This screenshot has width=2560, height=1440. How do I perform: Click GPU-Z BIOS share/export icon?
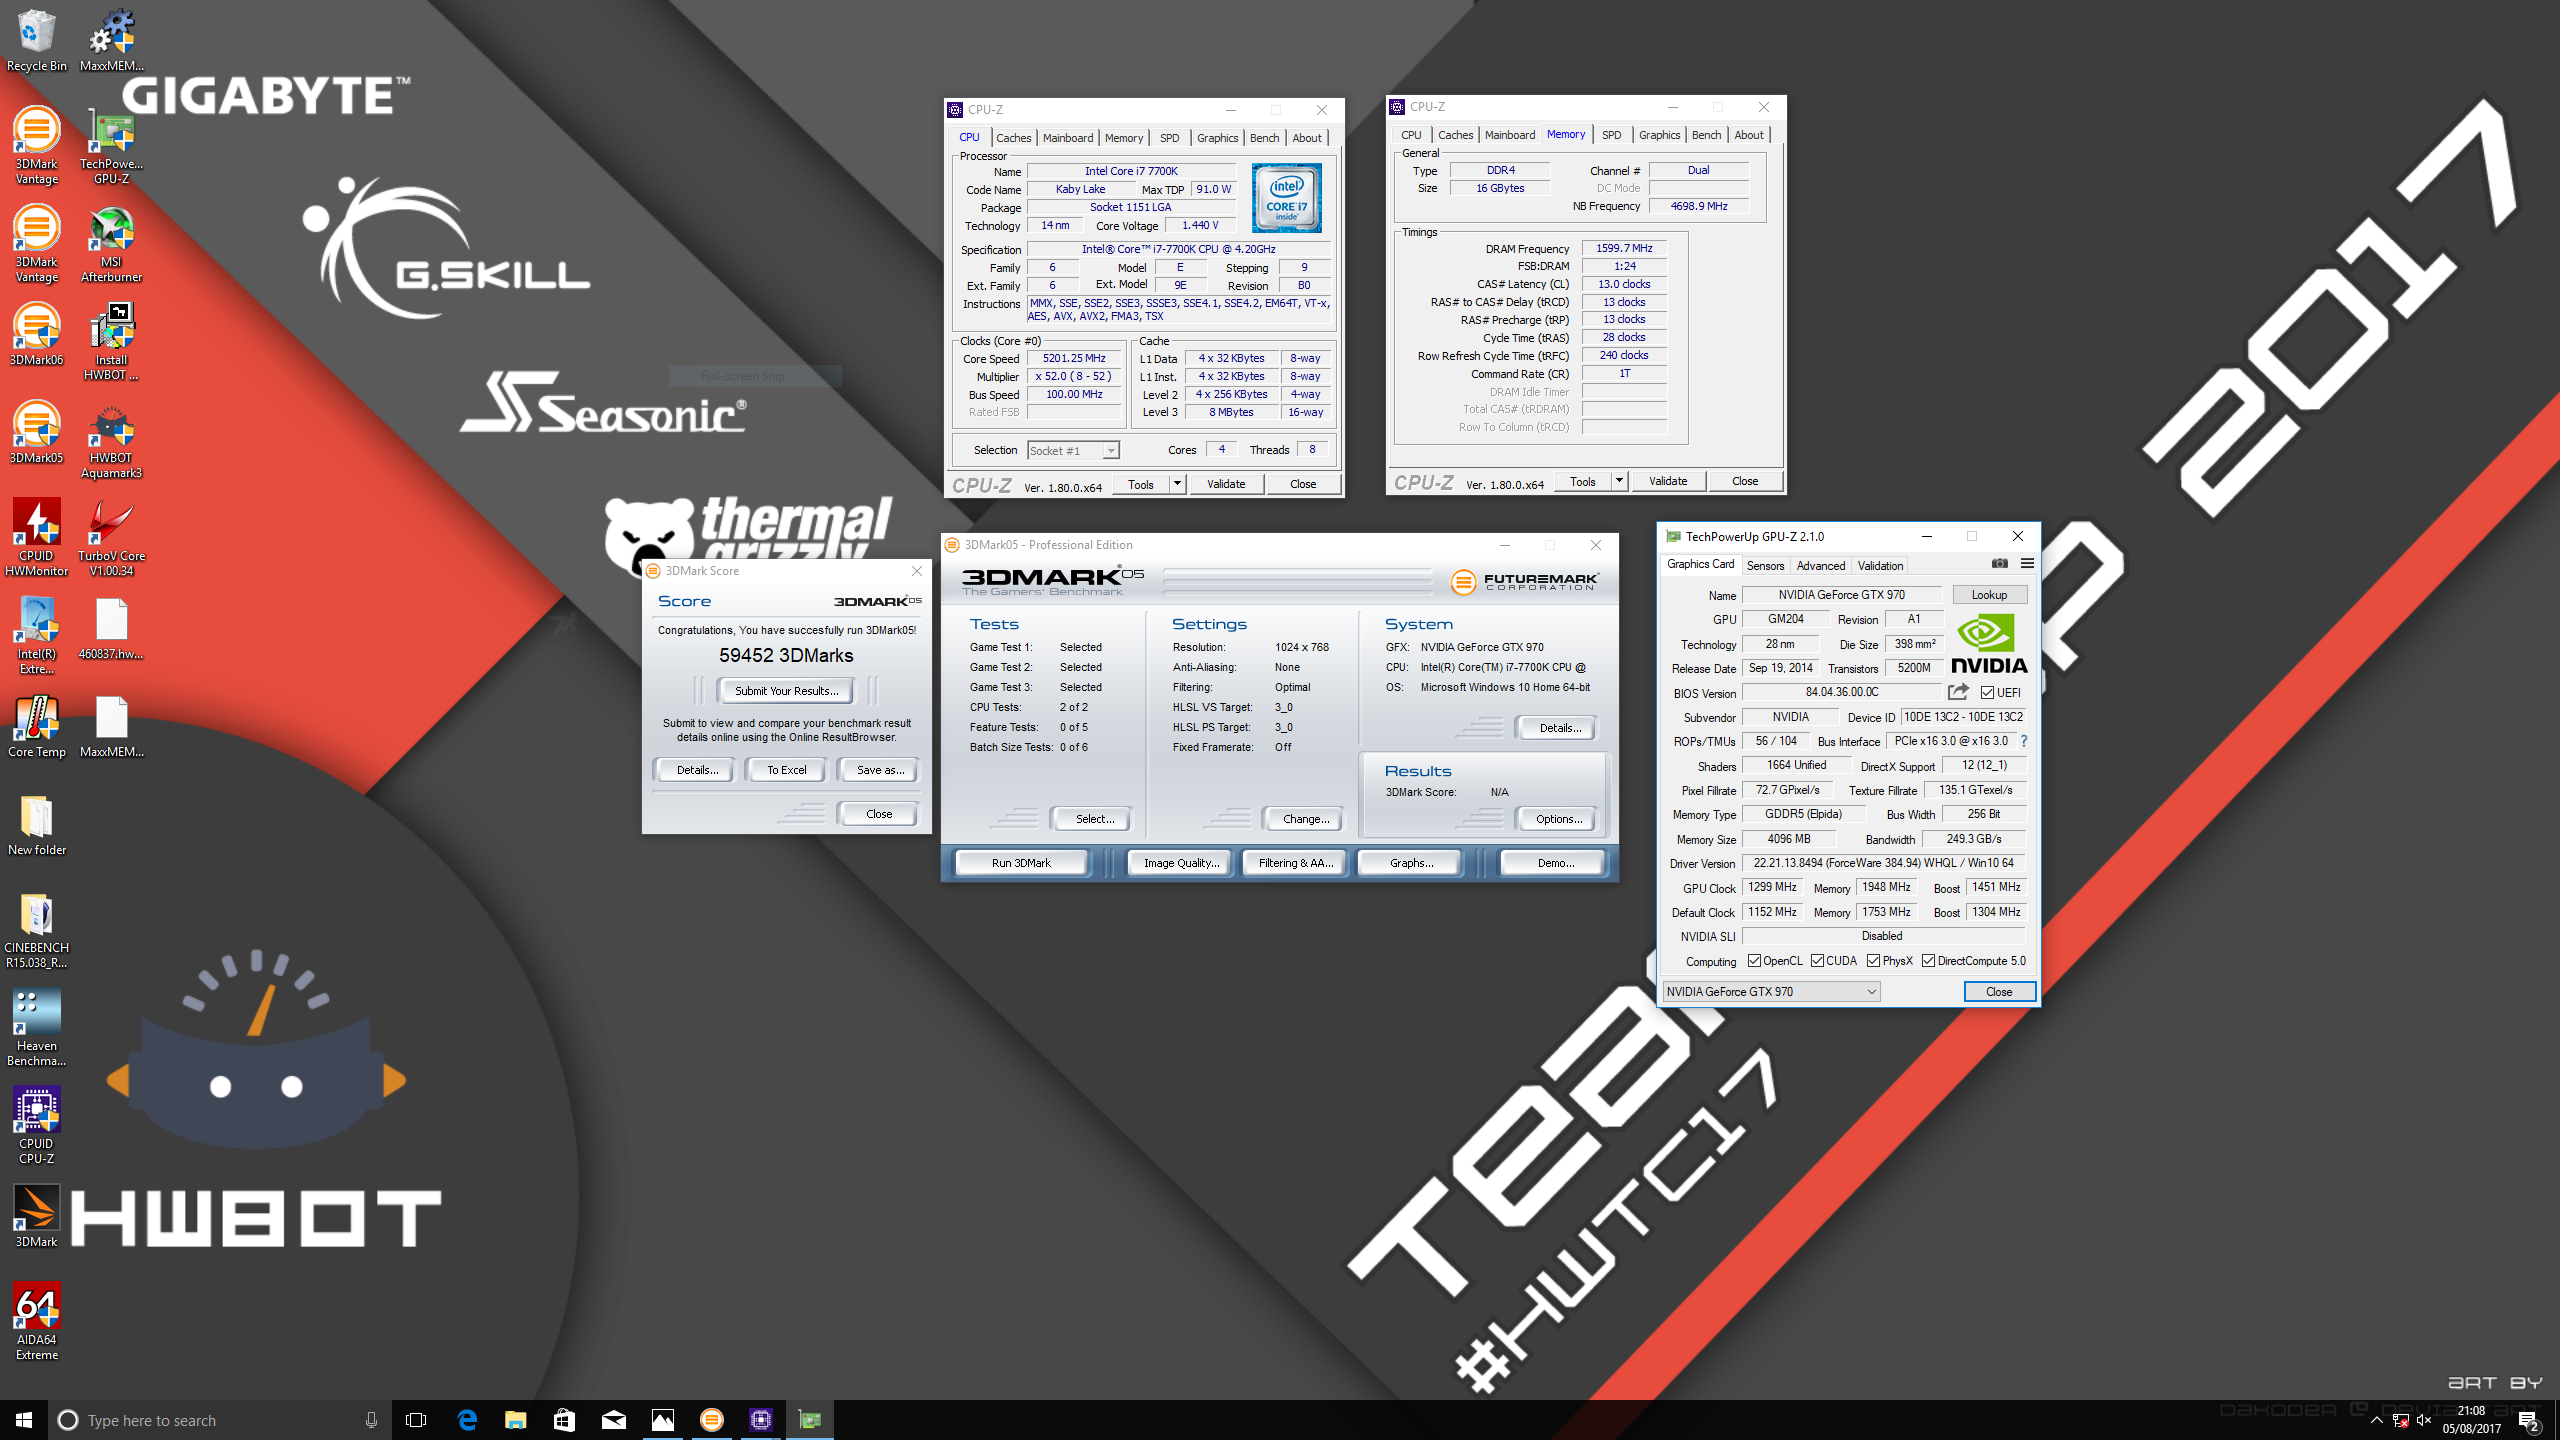pos(1958,692)
